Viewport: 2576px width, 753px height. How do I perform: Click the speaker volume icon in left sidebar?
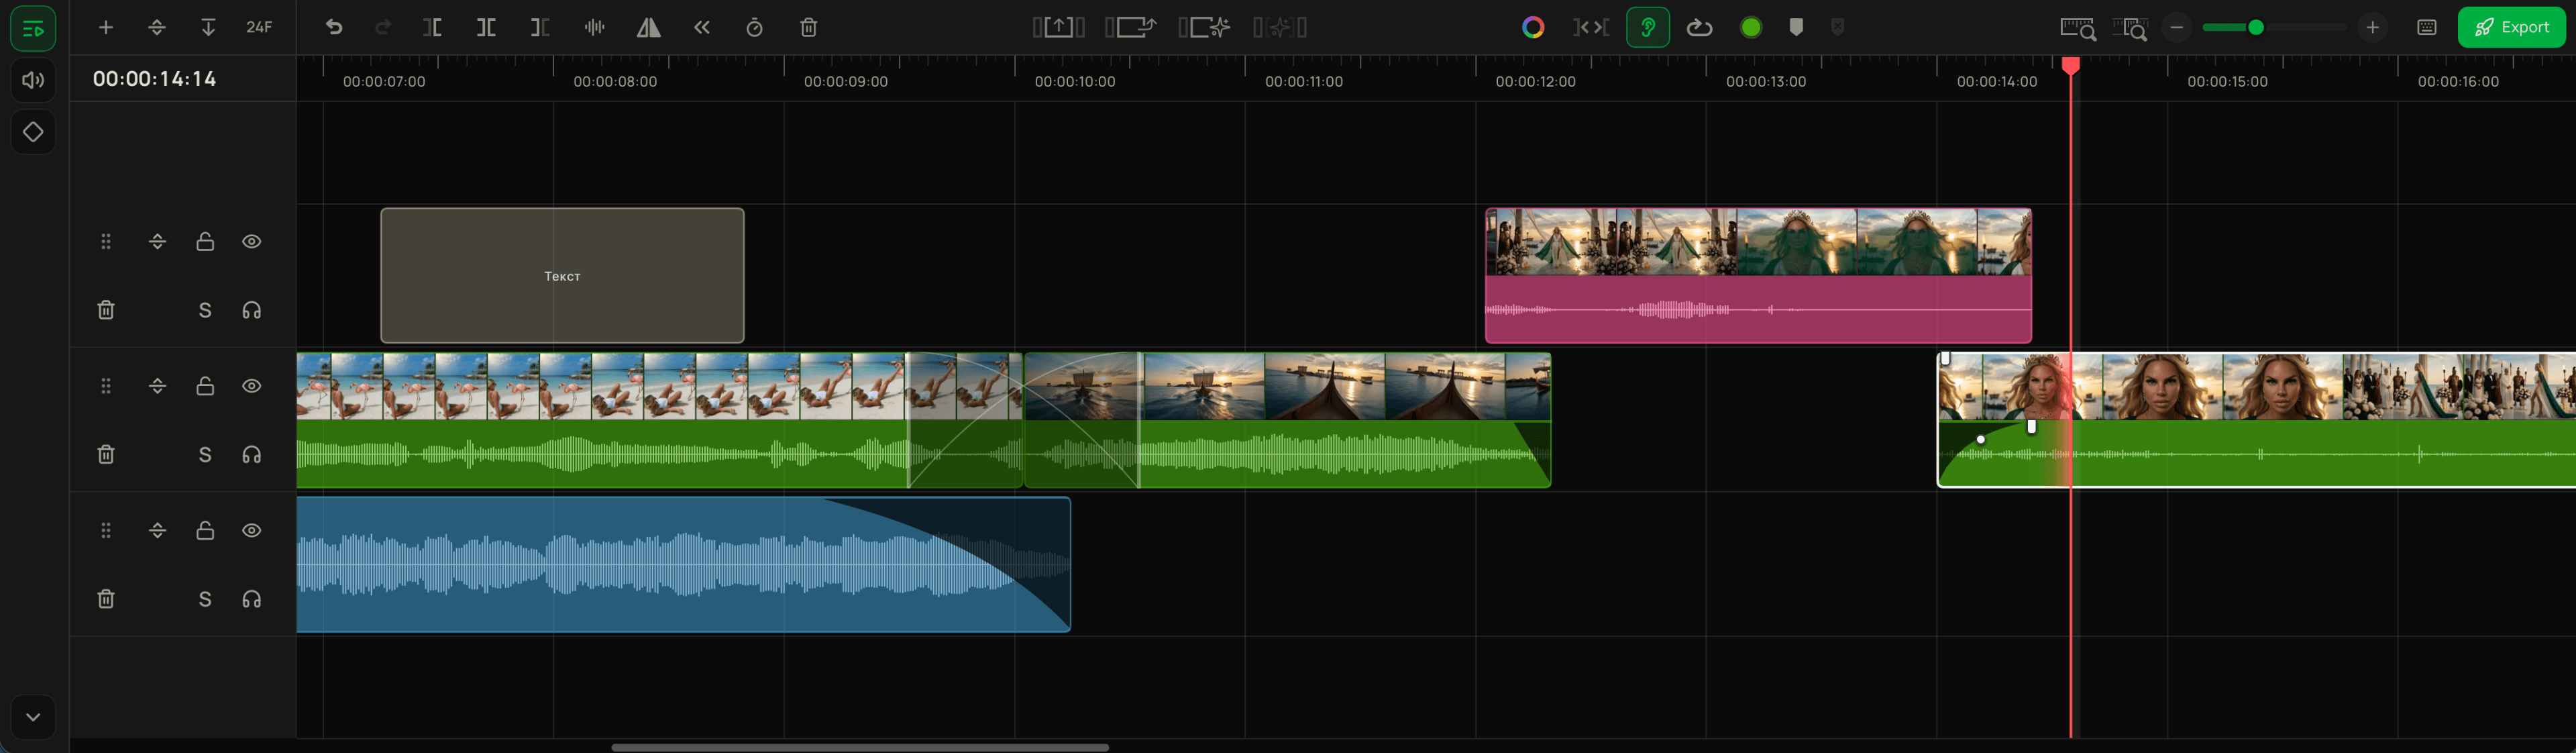coord(33,81)
